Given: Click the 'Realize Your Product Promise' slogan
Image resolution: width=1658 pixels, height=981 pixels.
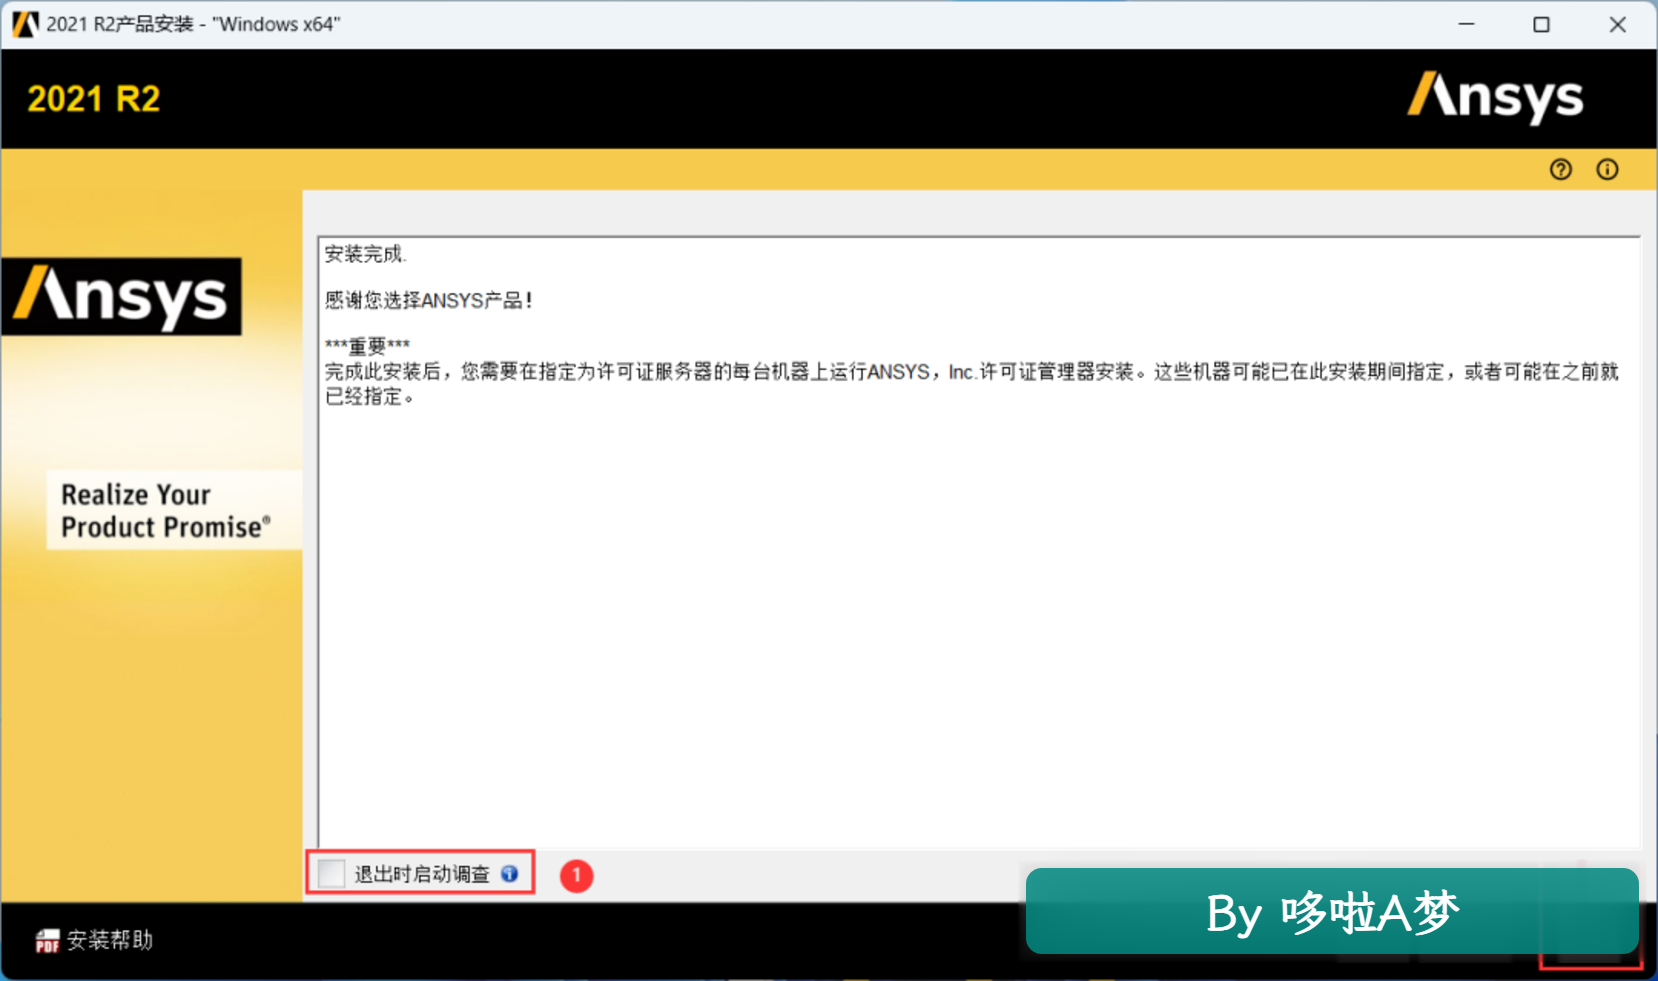Looking at the screenshot, I should [166, 510].
